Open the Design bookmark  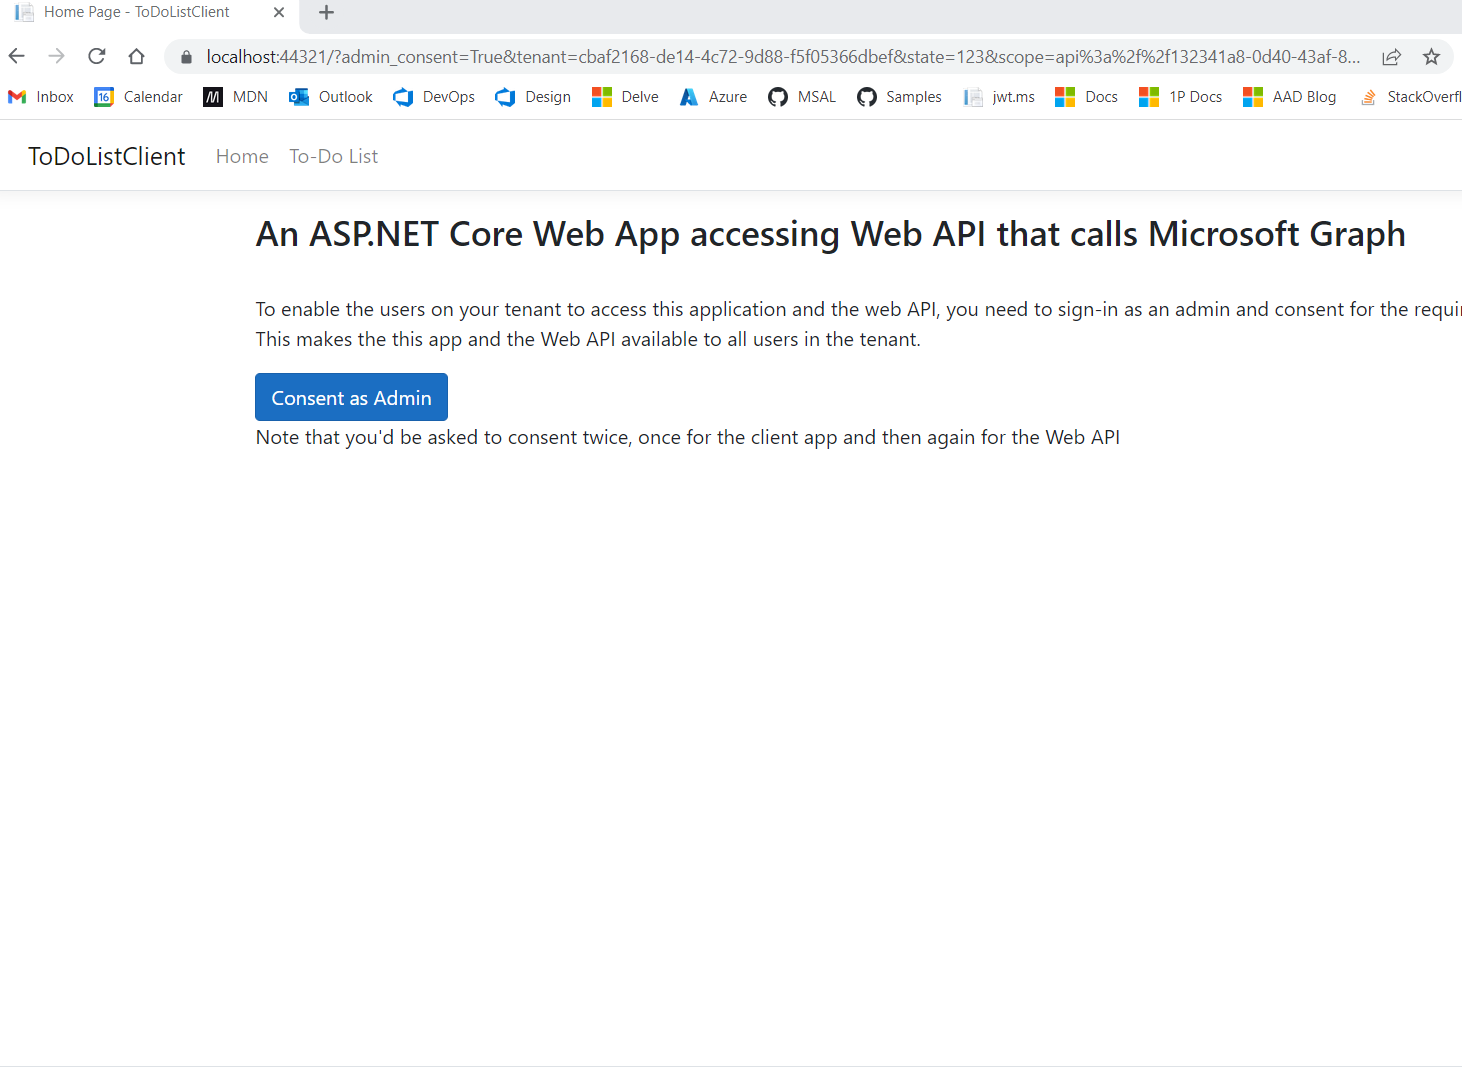(533, 97)
